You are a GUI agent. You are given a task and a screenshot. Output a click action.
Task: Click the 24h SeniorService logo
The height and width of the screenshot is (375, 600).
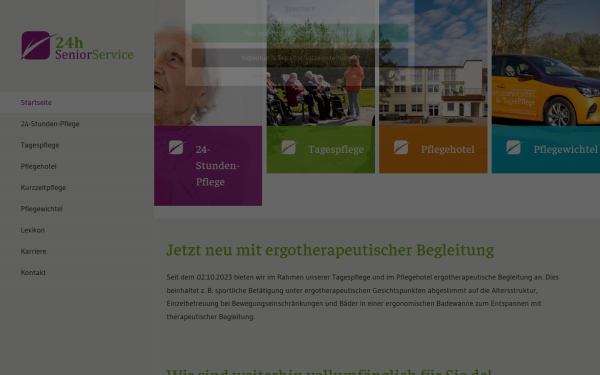77,46
